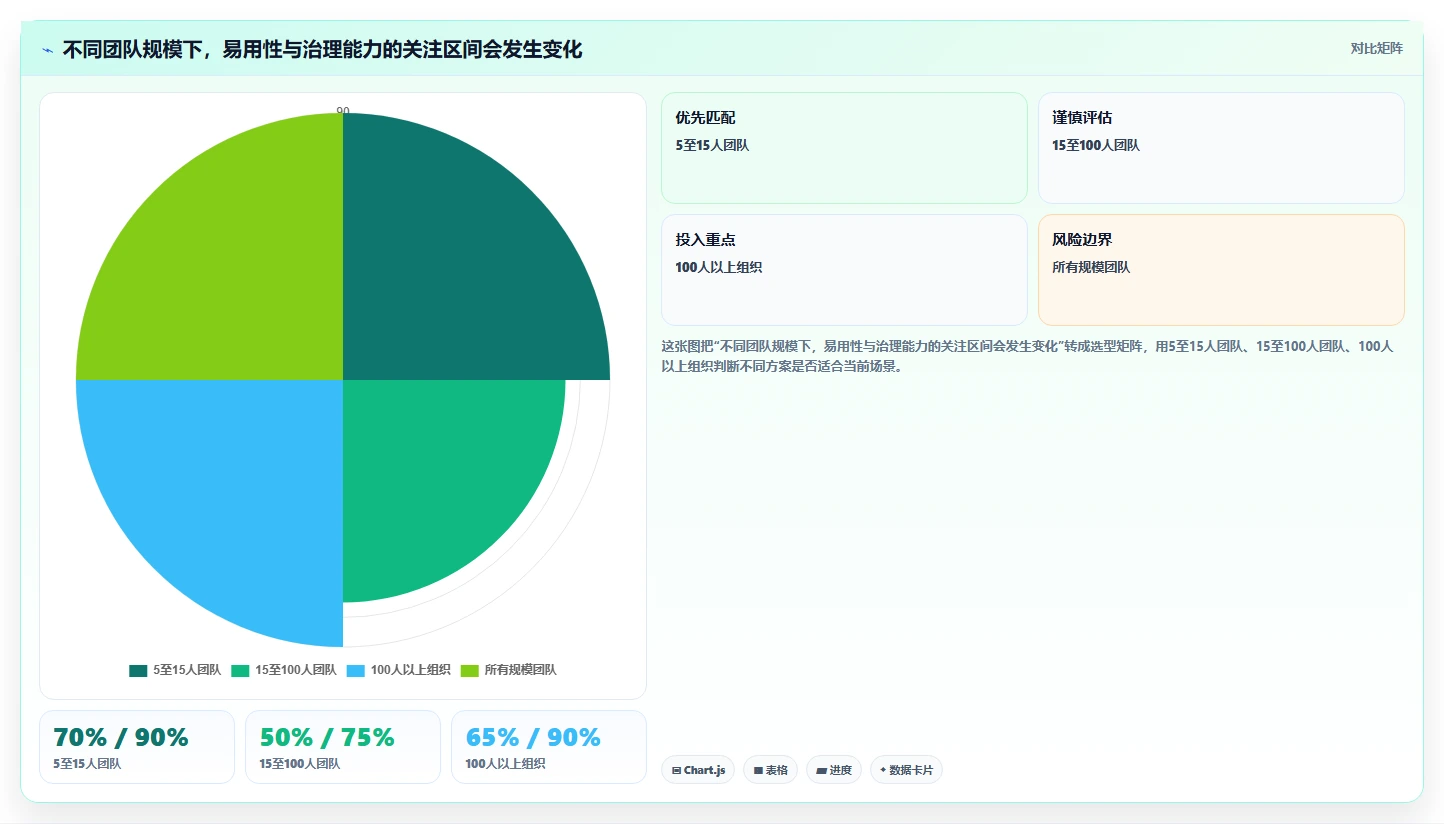Select the 数据卡片 chip

coord(906,770)
